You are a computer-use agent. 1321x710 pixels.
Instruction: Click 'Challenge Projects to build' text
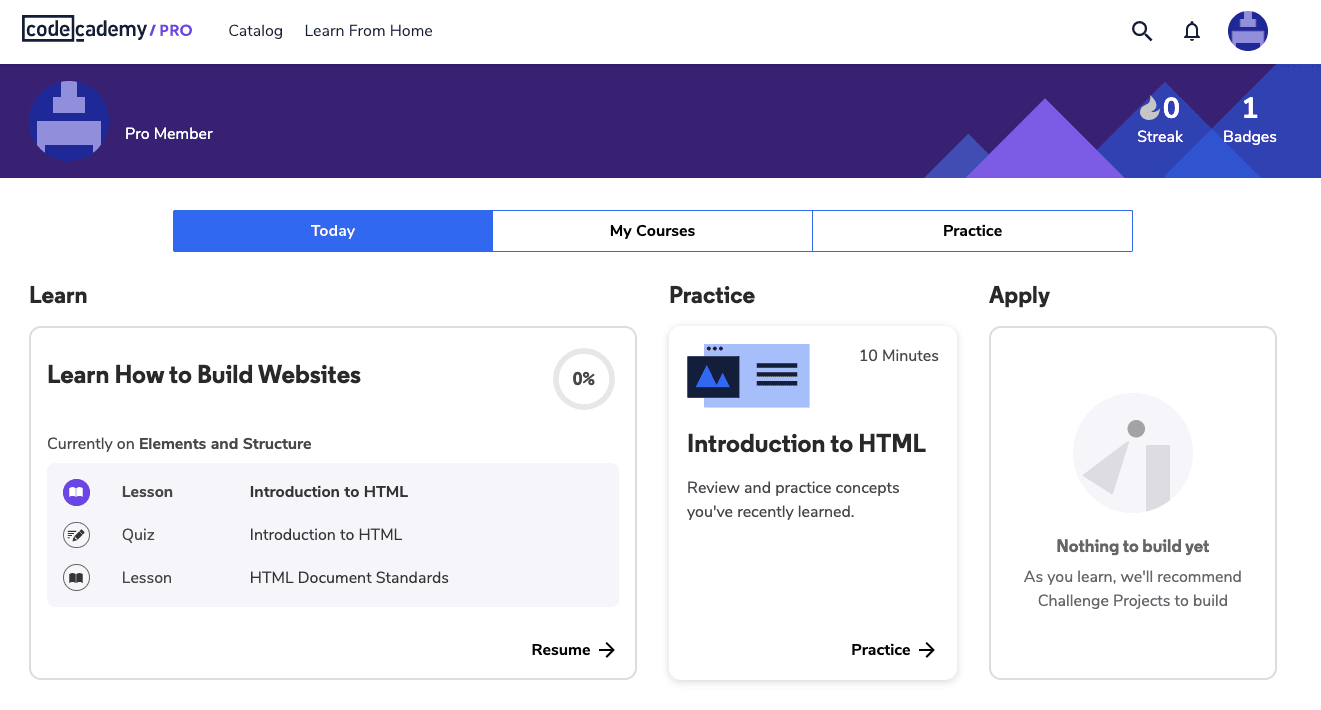pyautogui.click(x=1133, y=601)
